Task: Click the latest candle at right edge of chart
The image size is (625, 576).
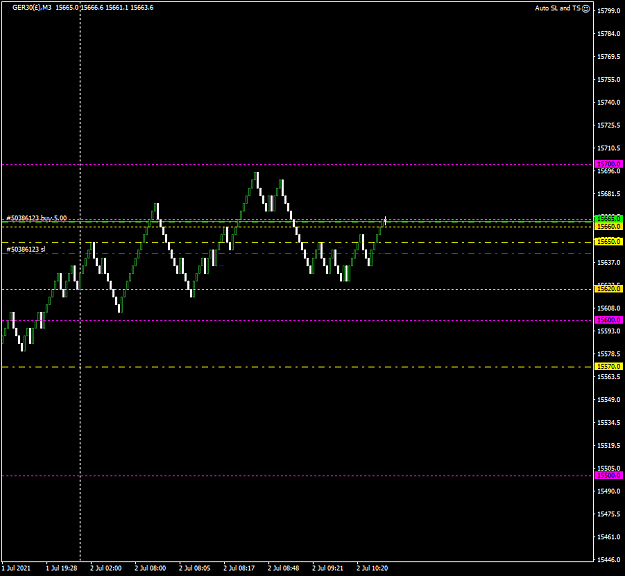Action: pyautogui.click(x=385, y=220)
